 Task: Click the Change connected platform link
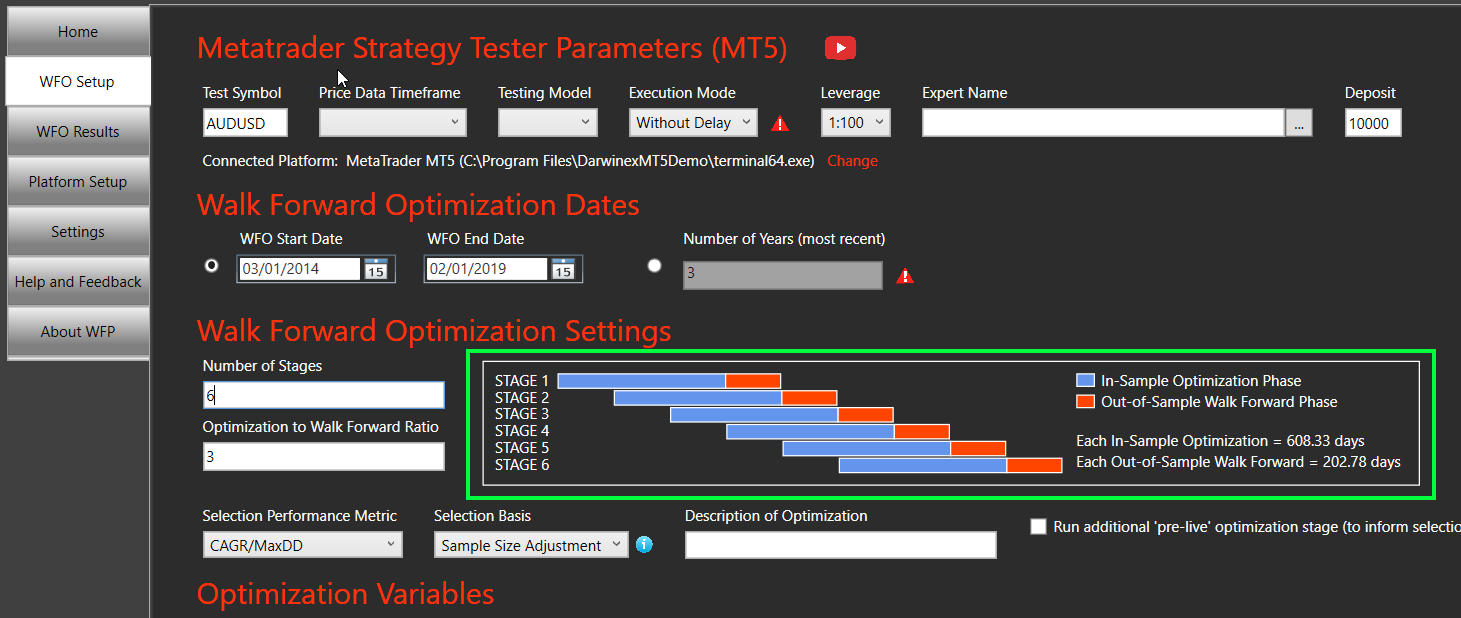pyautogui.click(x=852, y=161)
